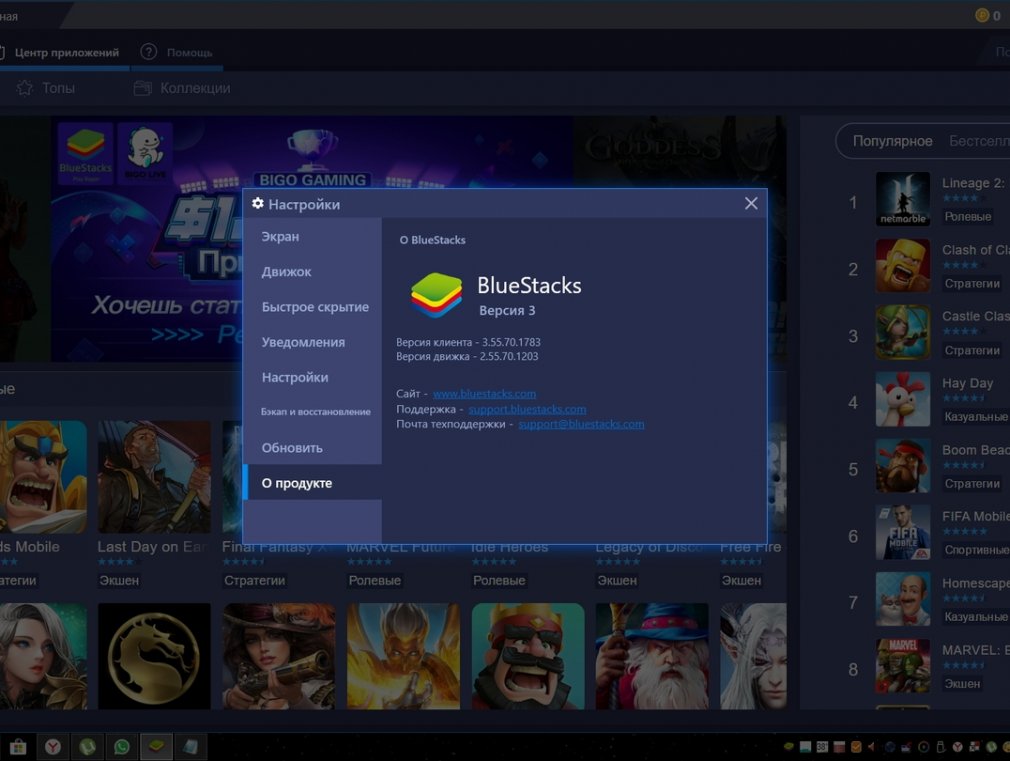Click the support@bluestacks.com email link

point(581,424)
